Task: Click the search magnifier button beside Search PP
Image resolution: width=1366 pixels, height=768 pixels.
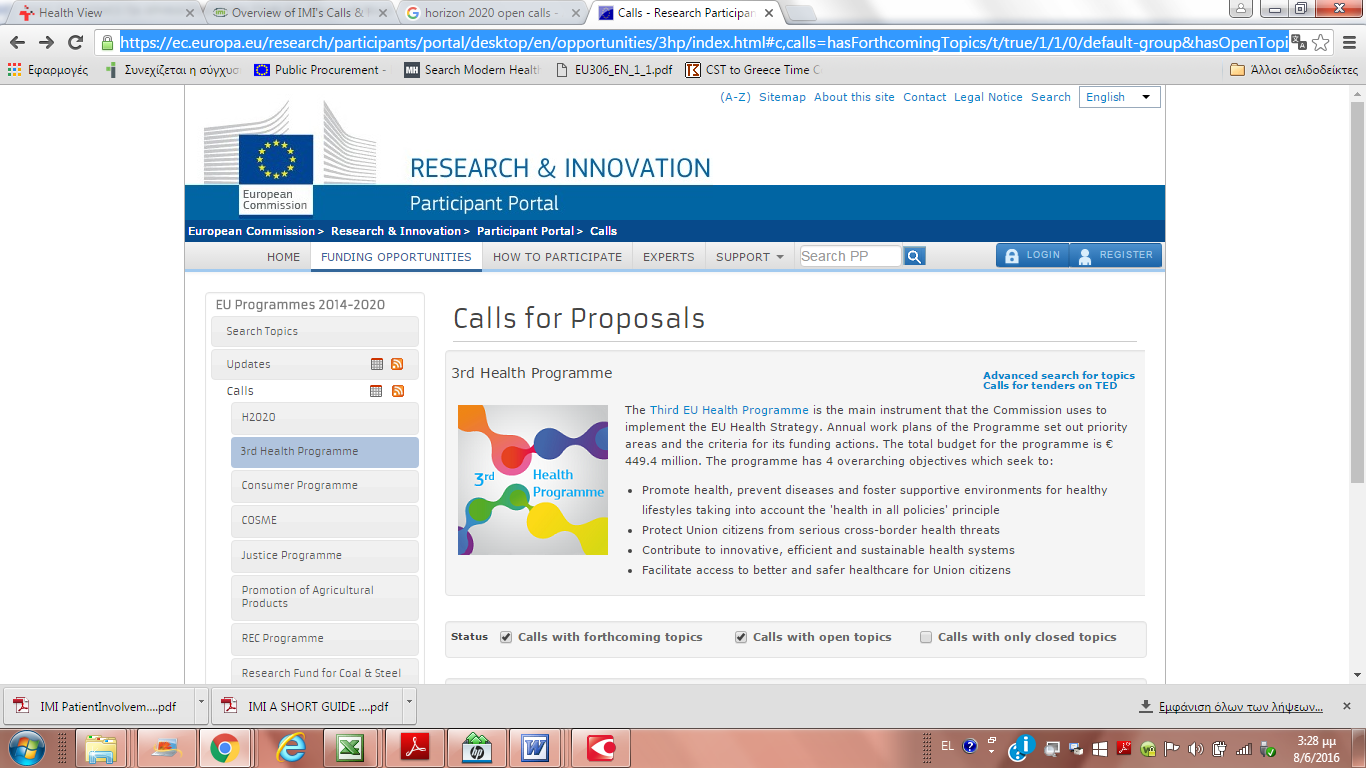Action: (x=914, y=256)
